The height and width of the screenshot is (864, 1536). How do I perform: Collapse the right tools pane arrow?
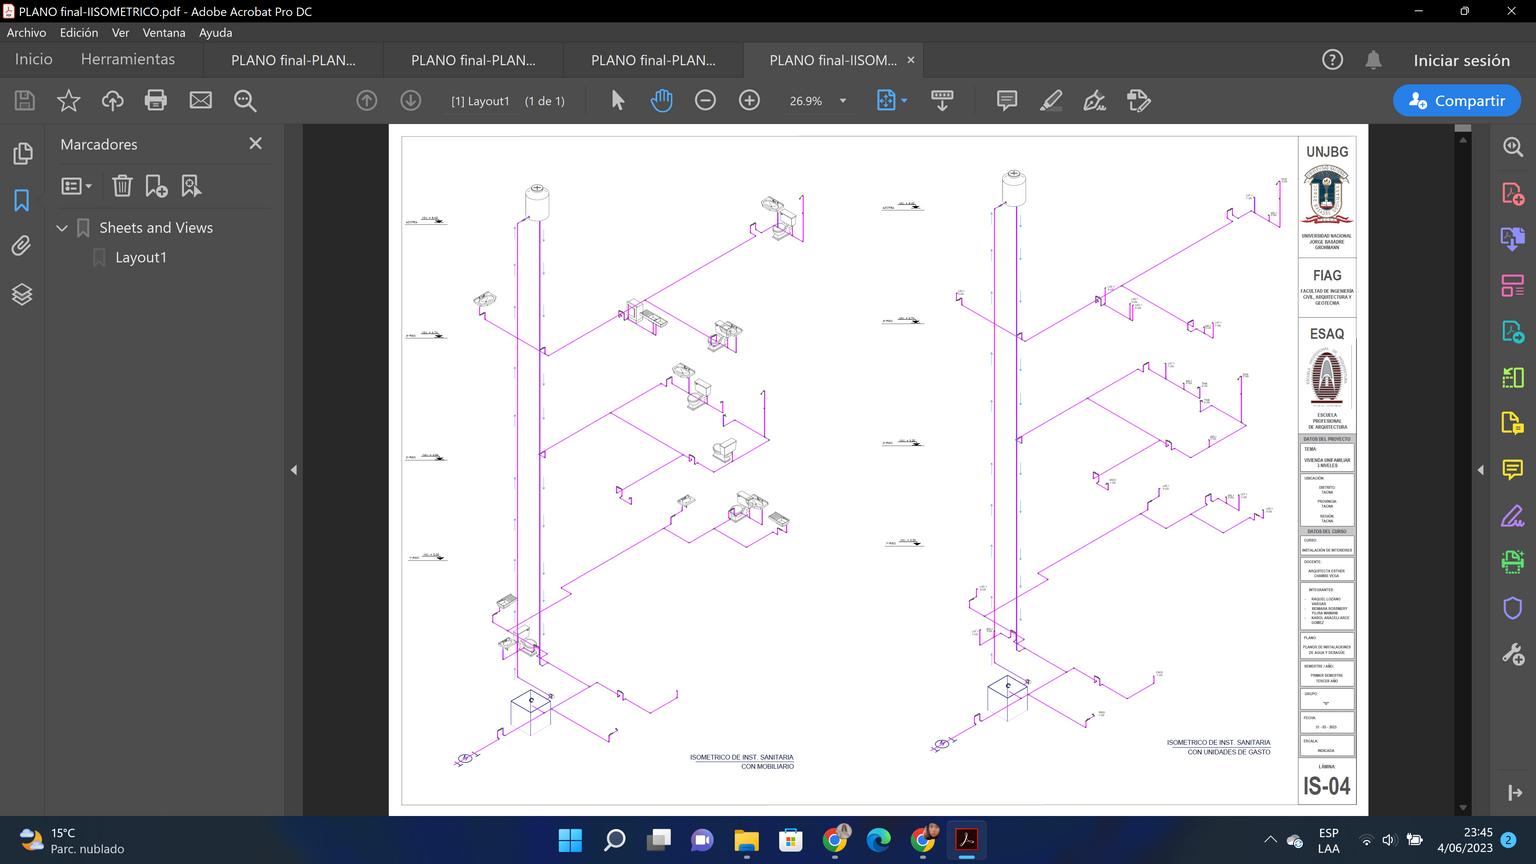(1480, 469)
